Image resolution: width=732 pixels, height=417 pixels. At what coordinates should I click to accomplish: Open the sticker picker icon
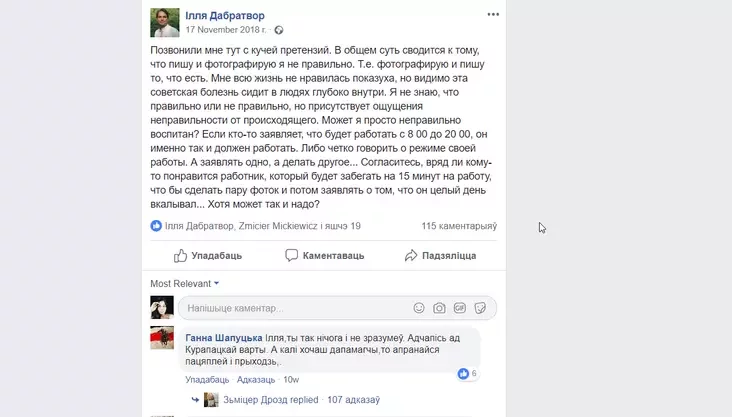coord(480,308)
